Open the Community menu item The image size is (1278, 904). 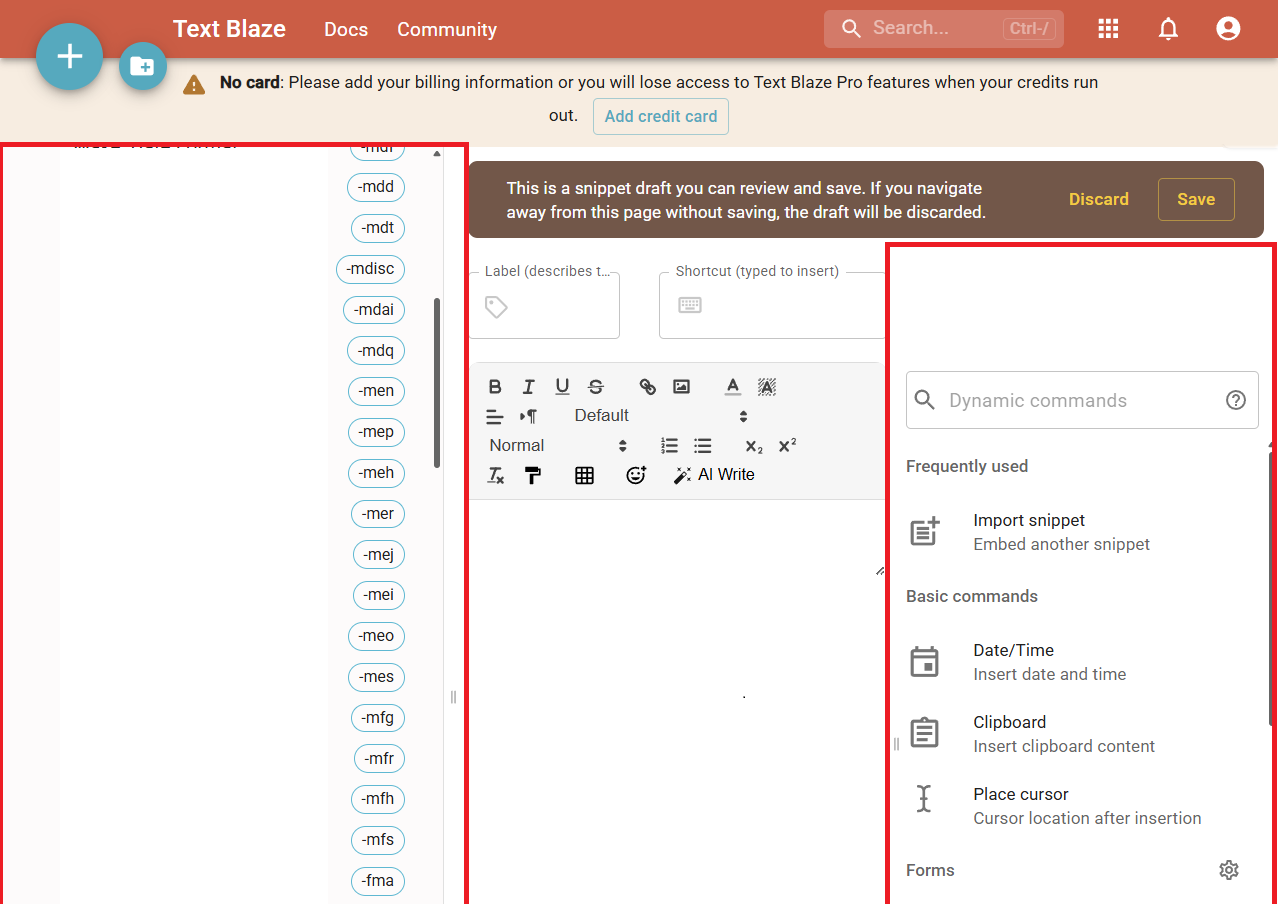tap(447, 29)
